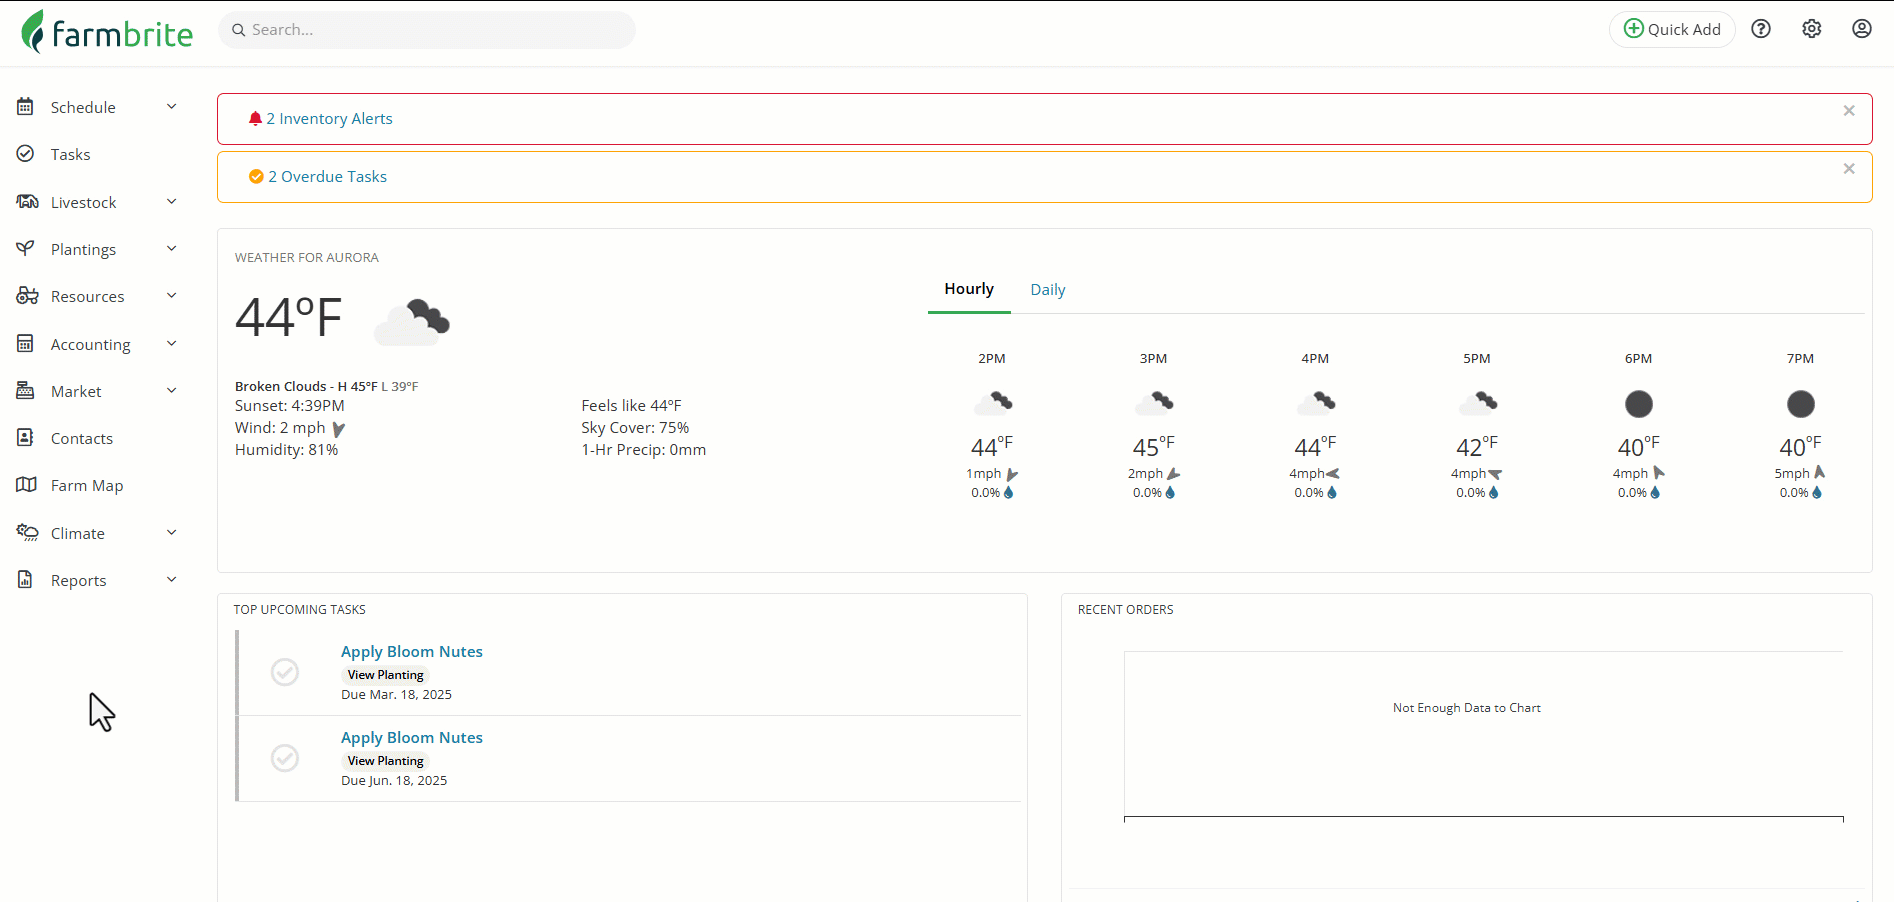The height and width of the screenshot is (902, 1894).
Task: Click the current weather broken clouds icon
Action: 412,321
